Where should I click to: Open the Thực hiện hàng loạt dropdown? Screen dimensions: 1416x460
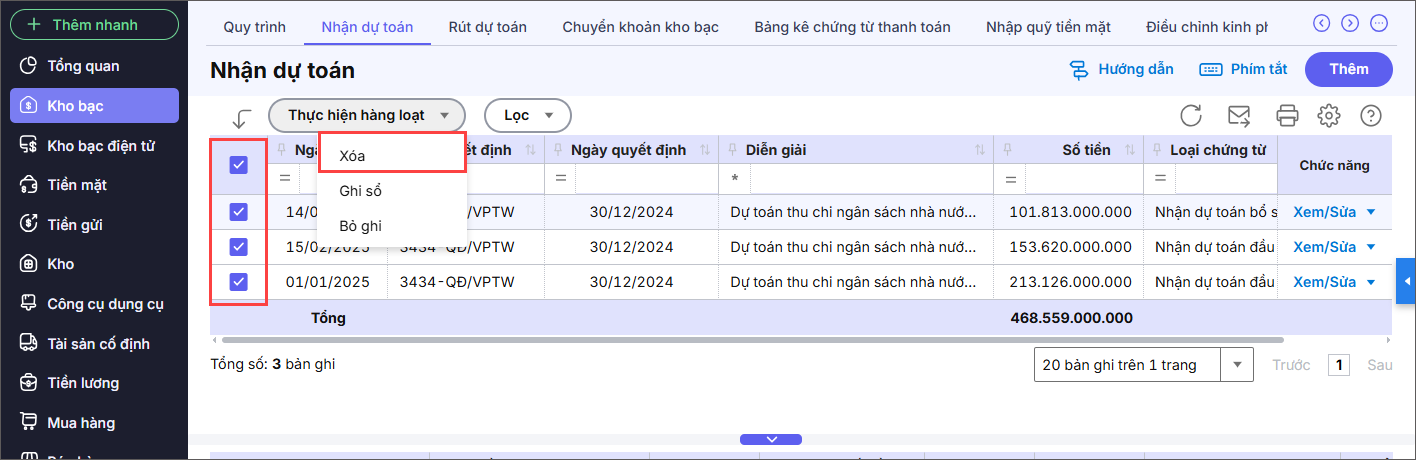pyautogui.click(x=366, y=115)
